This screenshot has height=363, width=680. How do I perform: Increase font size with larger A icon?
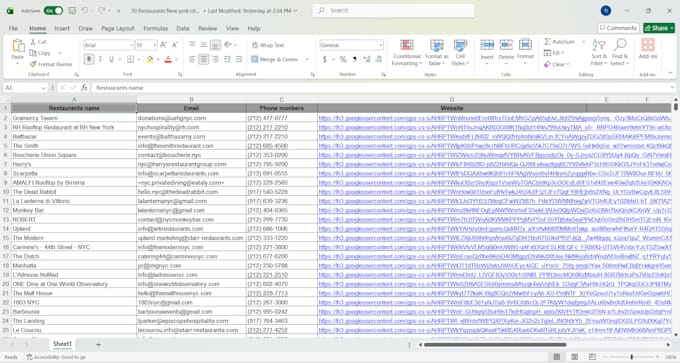tap(163, 45)
